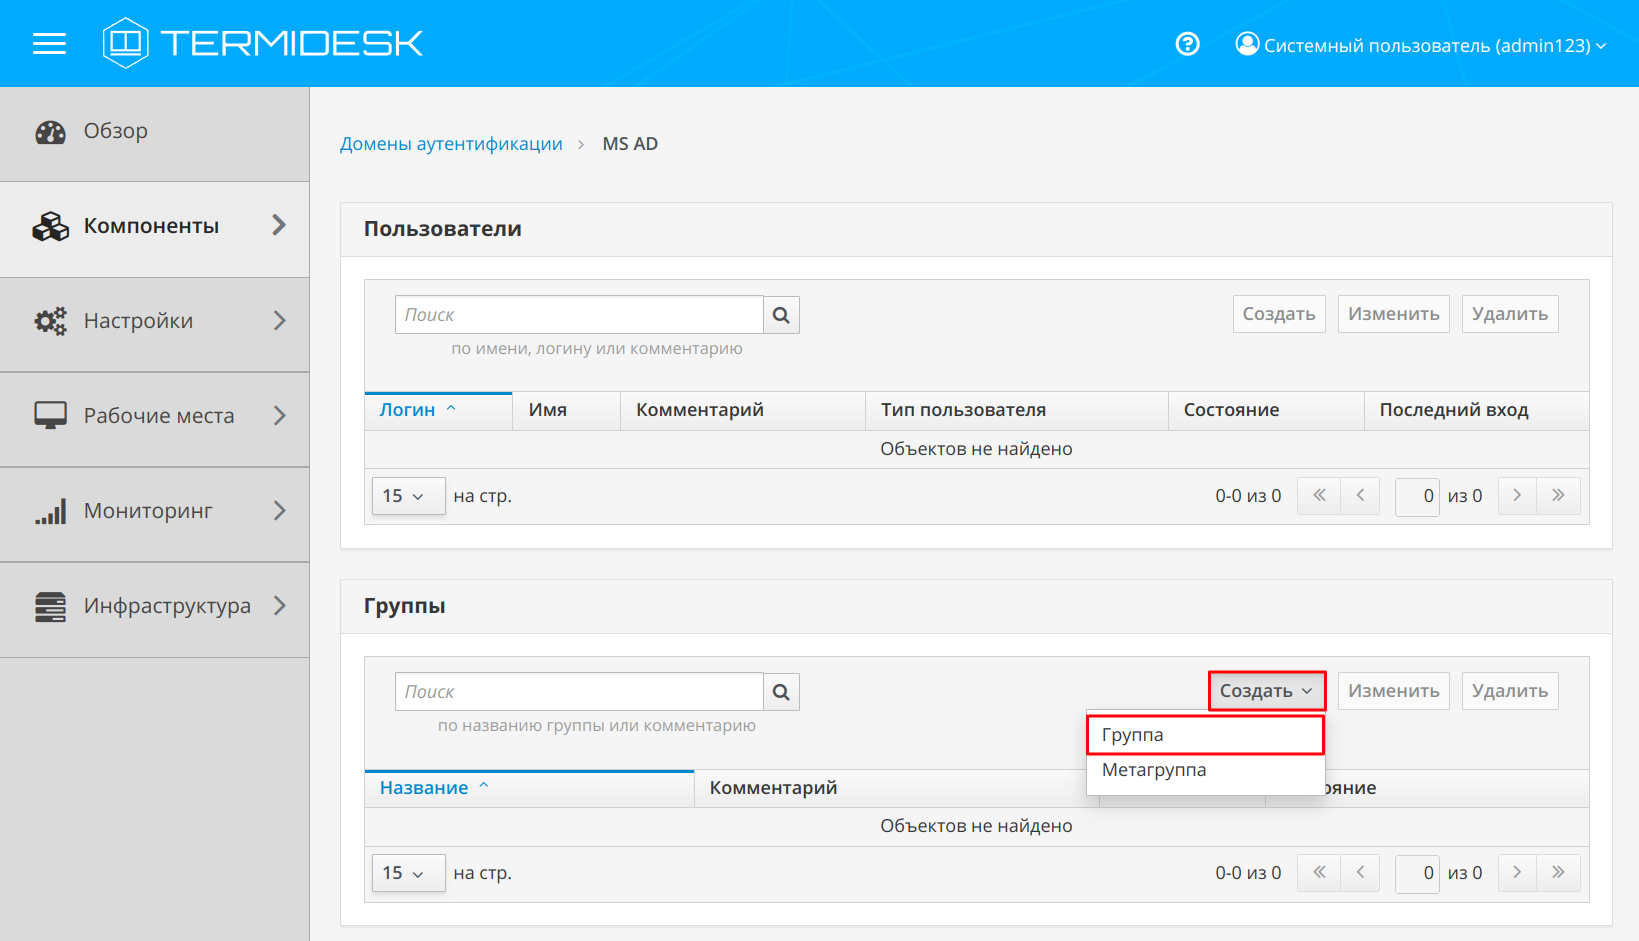Image resolution: width=1639 pixels, height=941 pixels.
Task: Open the Обзор sidebar item
Action: click(115, 131)
